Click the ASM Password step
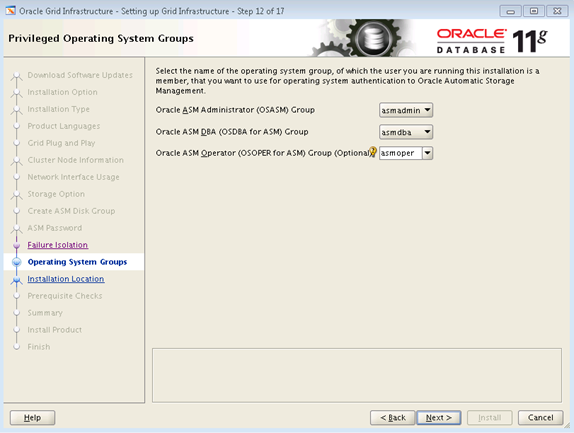Screen dimensions: 574x433 55,228
